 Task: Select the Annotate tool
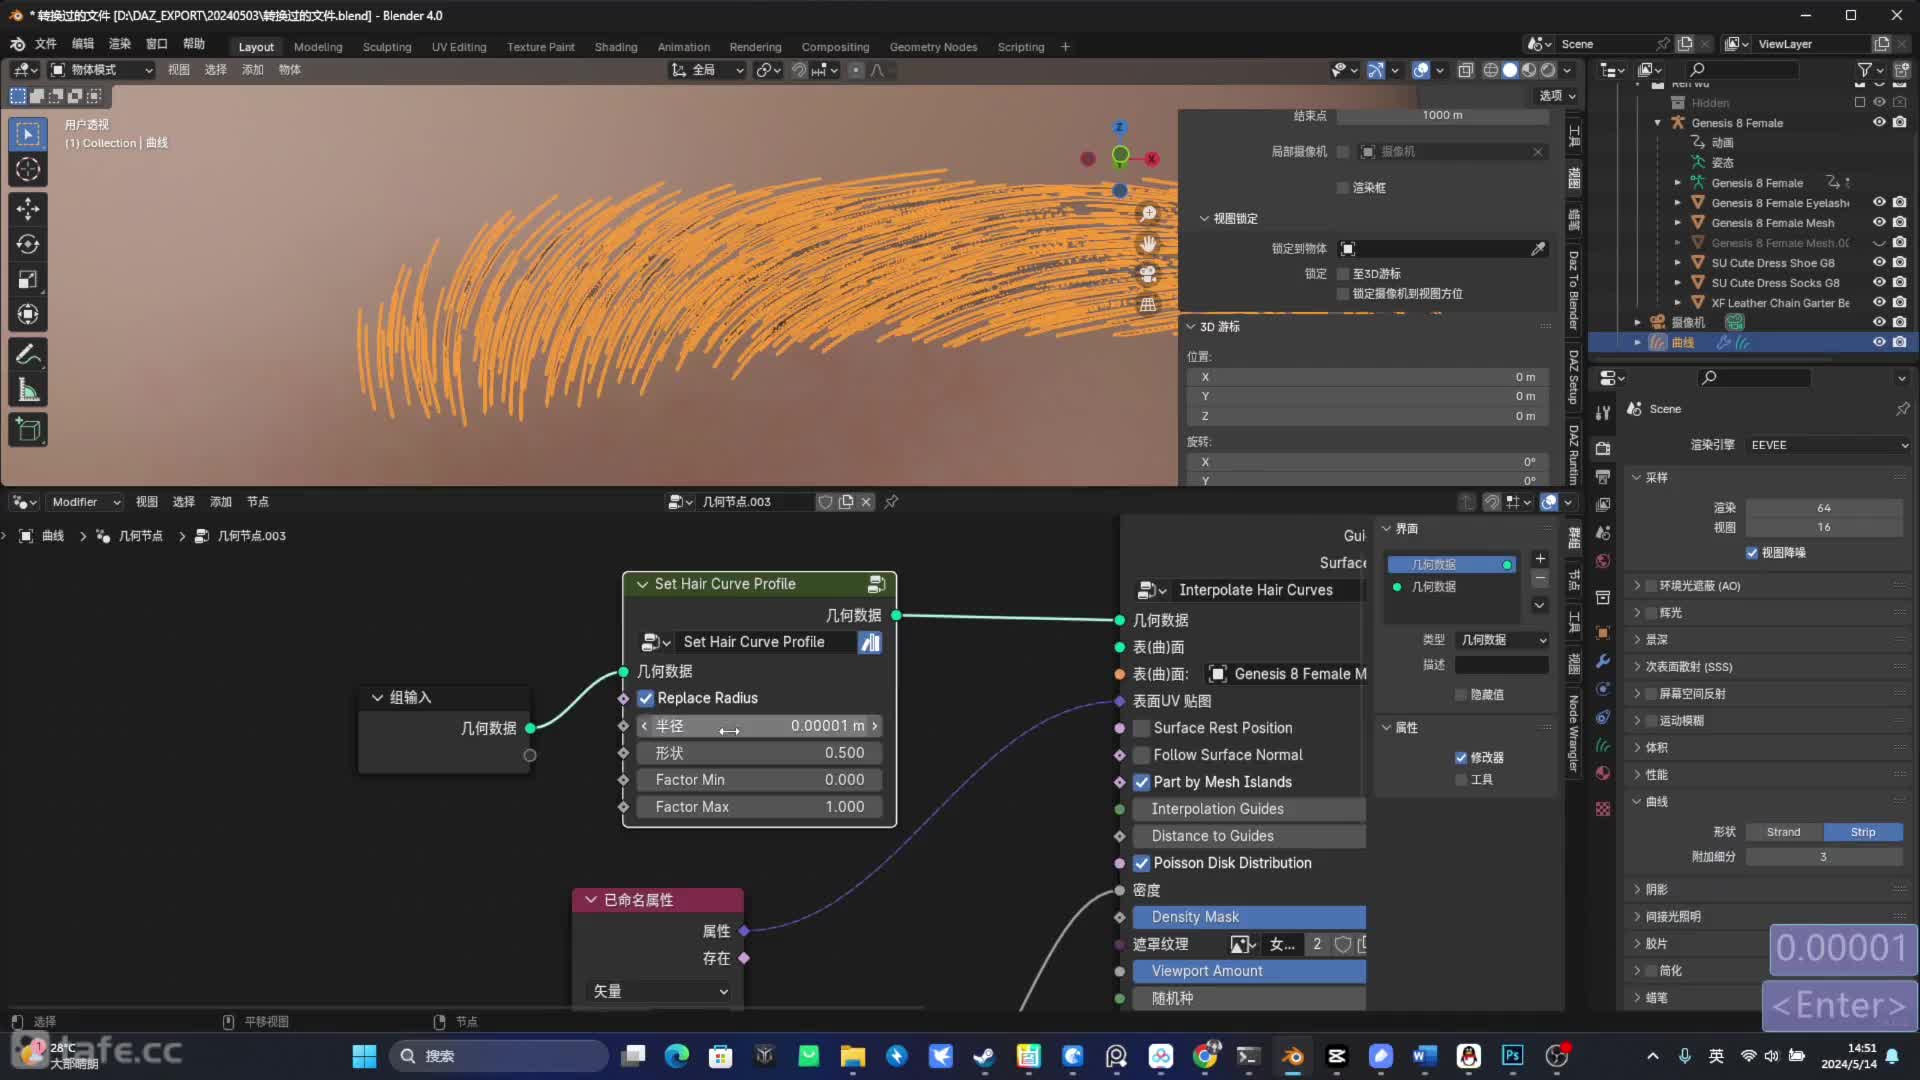point(28,355)
